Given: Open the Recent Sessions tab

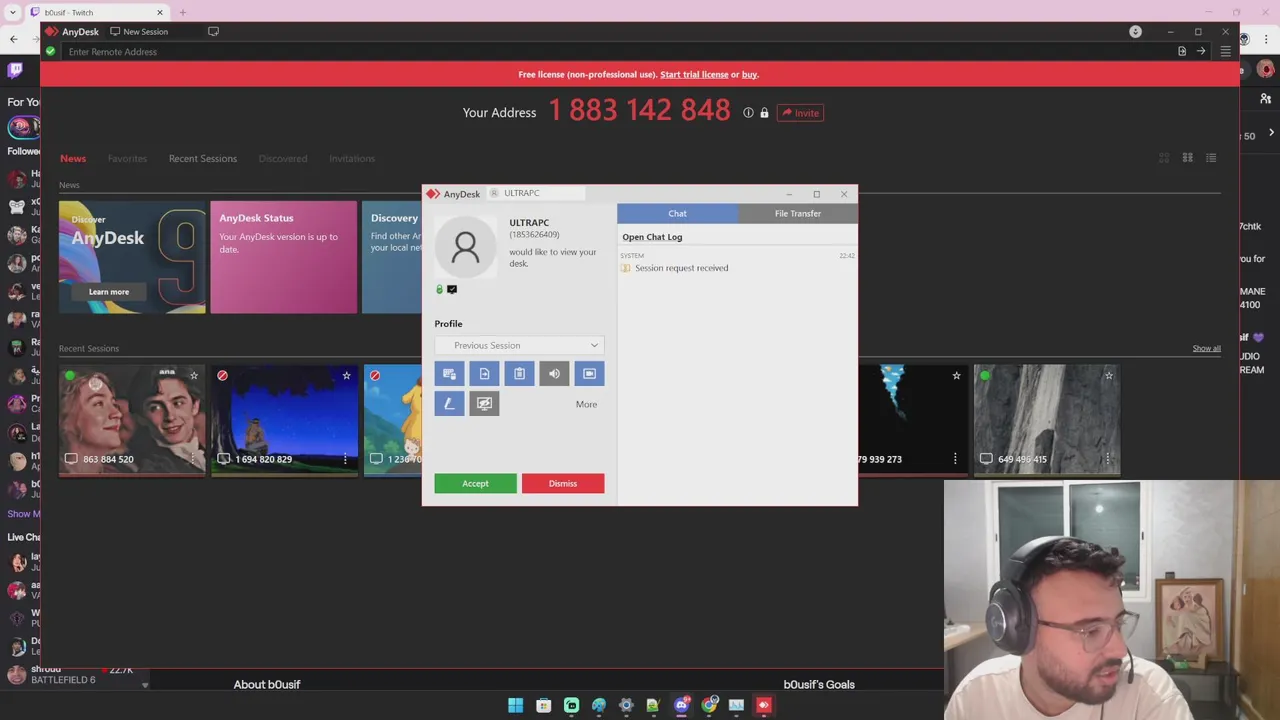Looking at the screenshot, I should (203, 158).
